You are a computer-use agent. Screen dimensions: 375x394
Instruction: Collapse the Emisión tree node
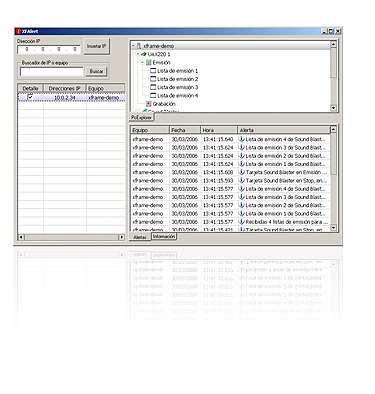(142, 62)
